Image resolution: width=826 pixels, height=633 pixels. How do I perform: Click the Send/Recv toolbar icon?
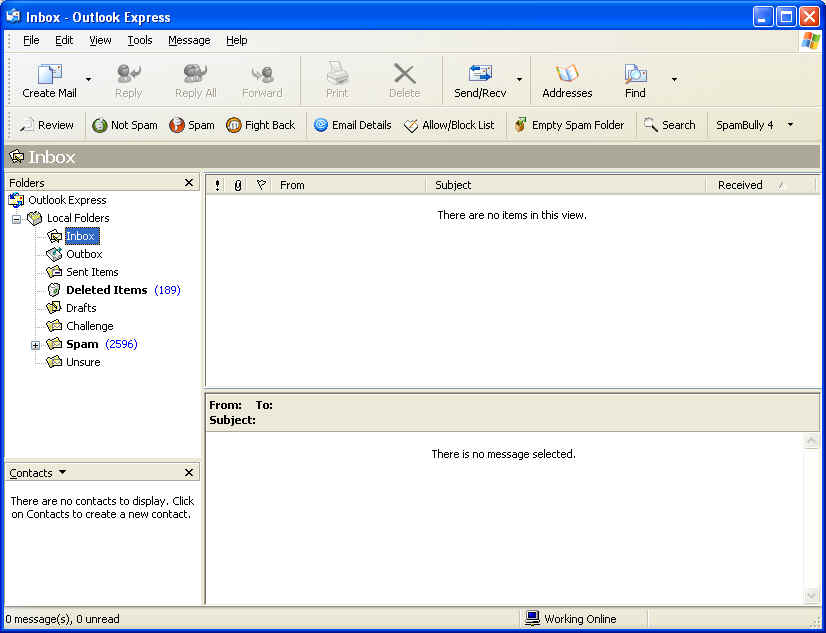point(480,81)
